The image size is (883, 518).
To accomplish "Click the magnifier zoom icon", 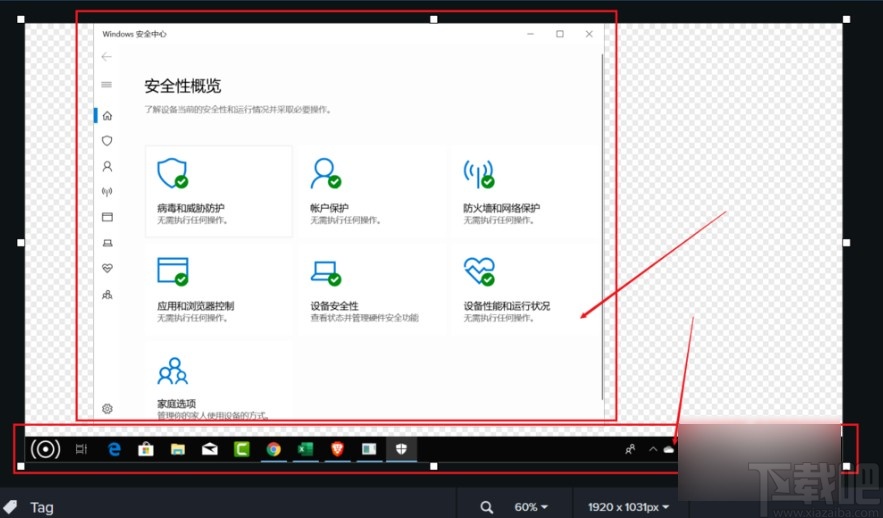I will (x=487, y=507).
